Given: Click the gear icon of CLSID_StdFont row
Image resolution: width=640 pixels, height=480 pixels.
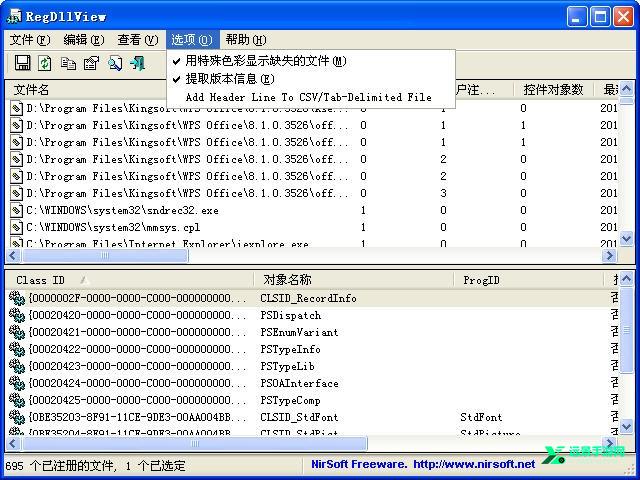Looking at the screenshot, I should 17,417.
